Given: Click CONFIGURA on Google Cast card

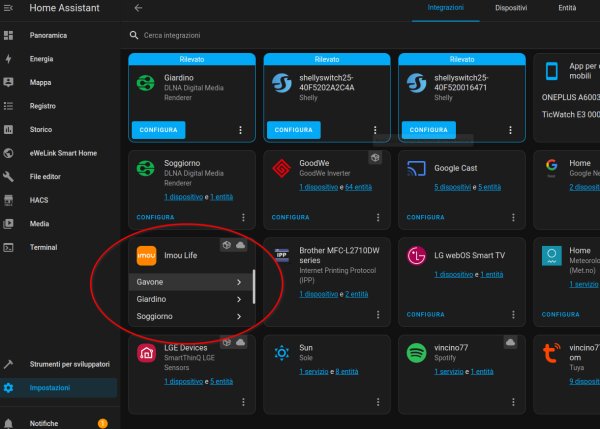Looking at the screenshot, I should [x=426, y=217].
